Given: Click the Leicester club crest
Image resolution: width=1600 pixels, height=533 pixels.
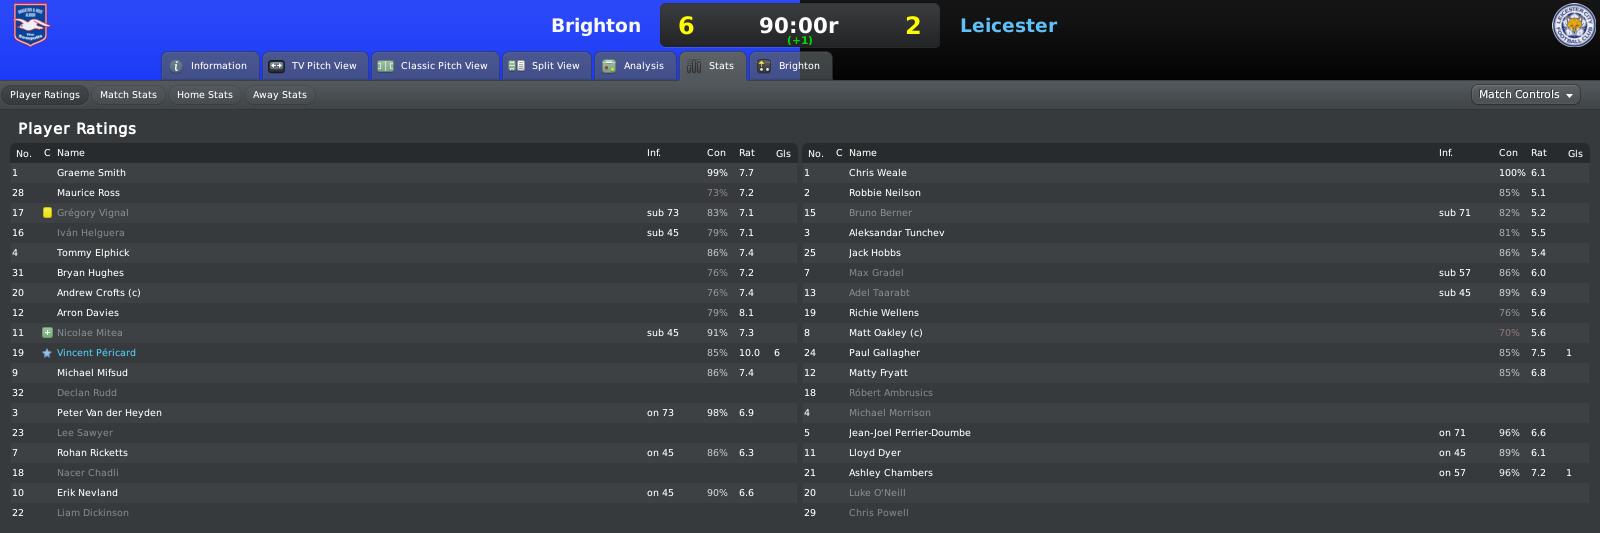Looking at the screenshot, I should tap(1573, 25).
